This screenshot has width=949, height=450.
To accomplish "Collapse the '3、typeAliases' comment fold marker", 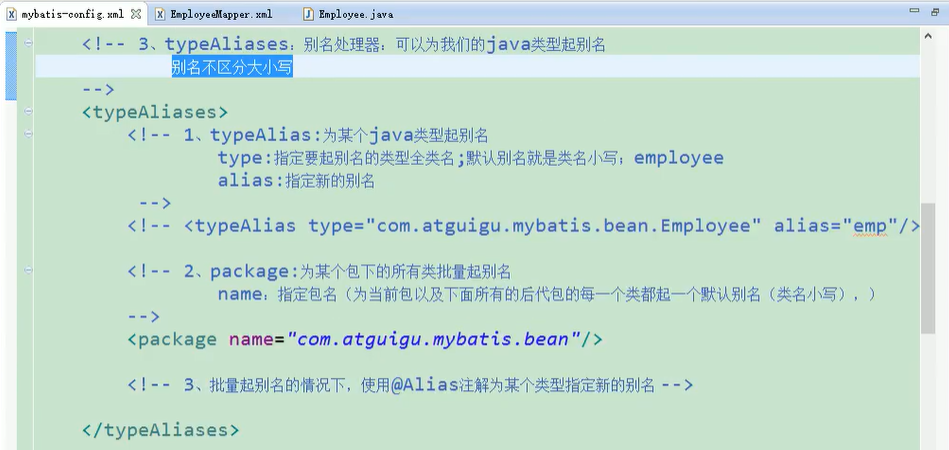I will click(x=28, y=44).
